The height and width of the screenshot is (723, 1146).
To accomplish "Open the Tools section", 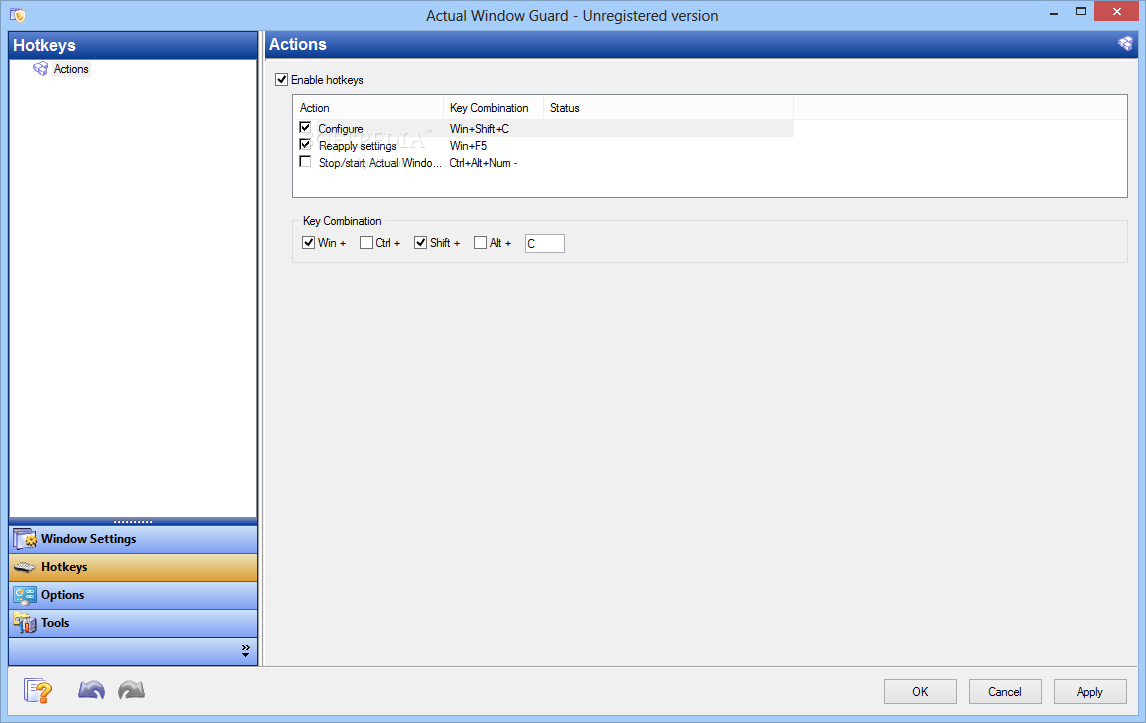I will pyautogui.click(x=133, y=623).
